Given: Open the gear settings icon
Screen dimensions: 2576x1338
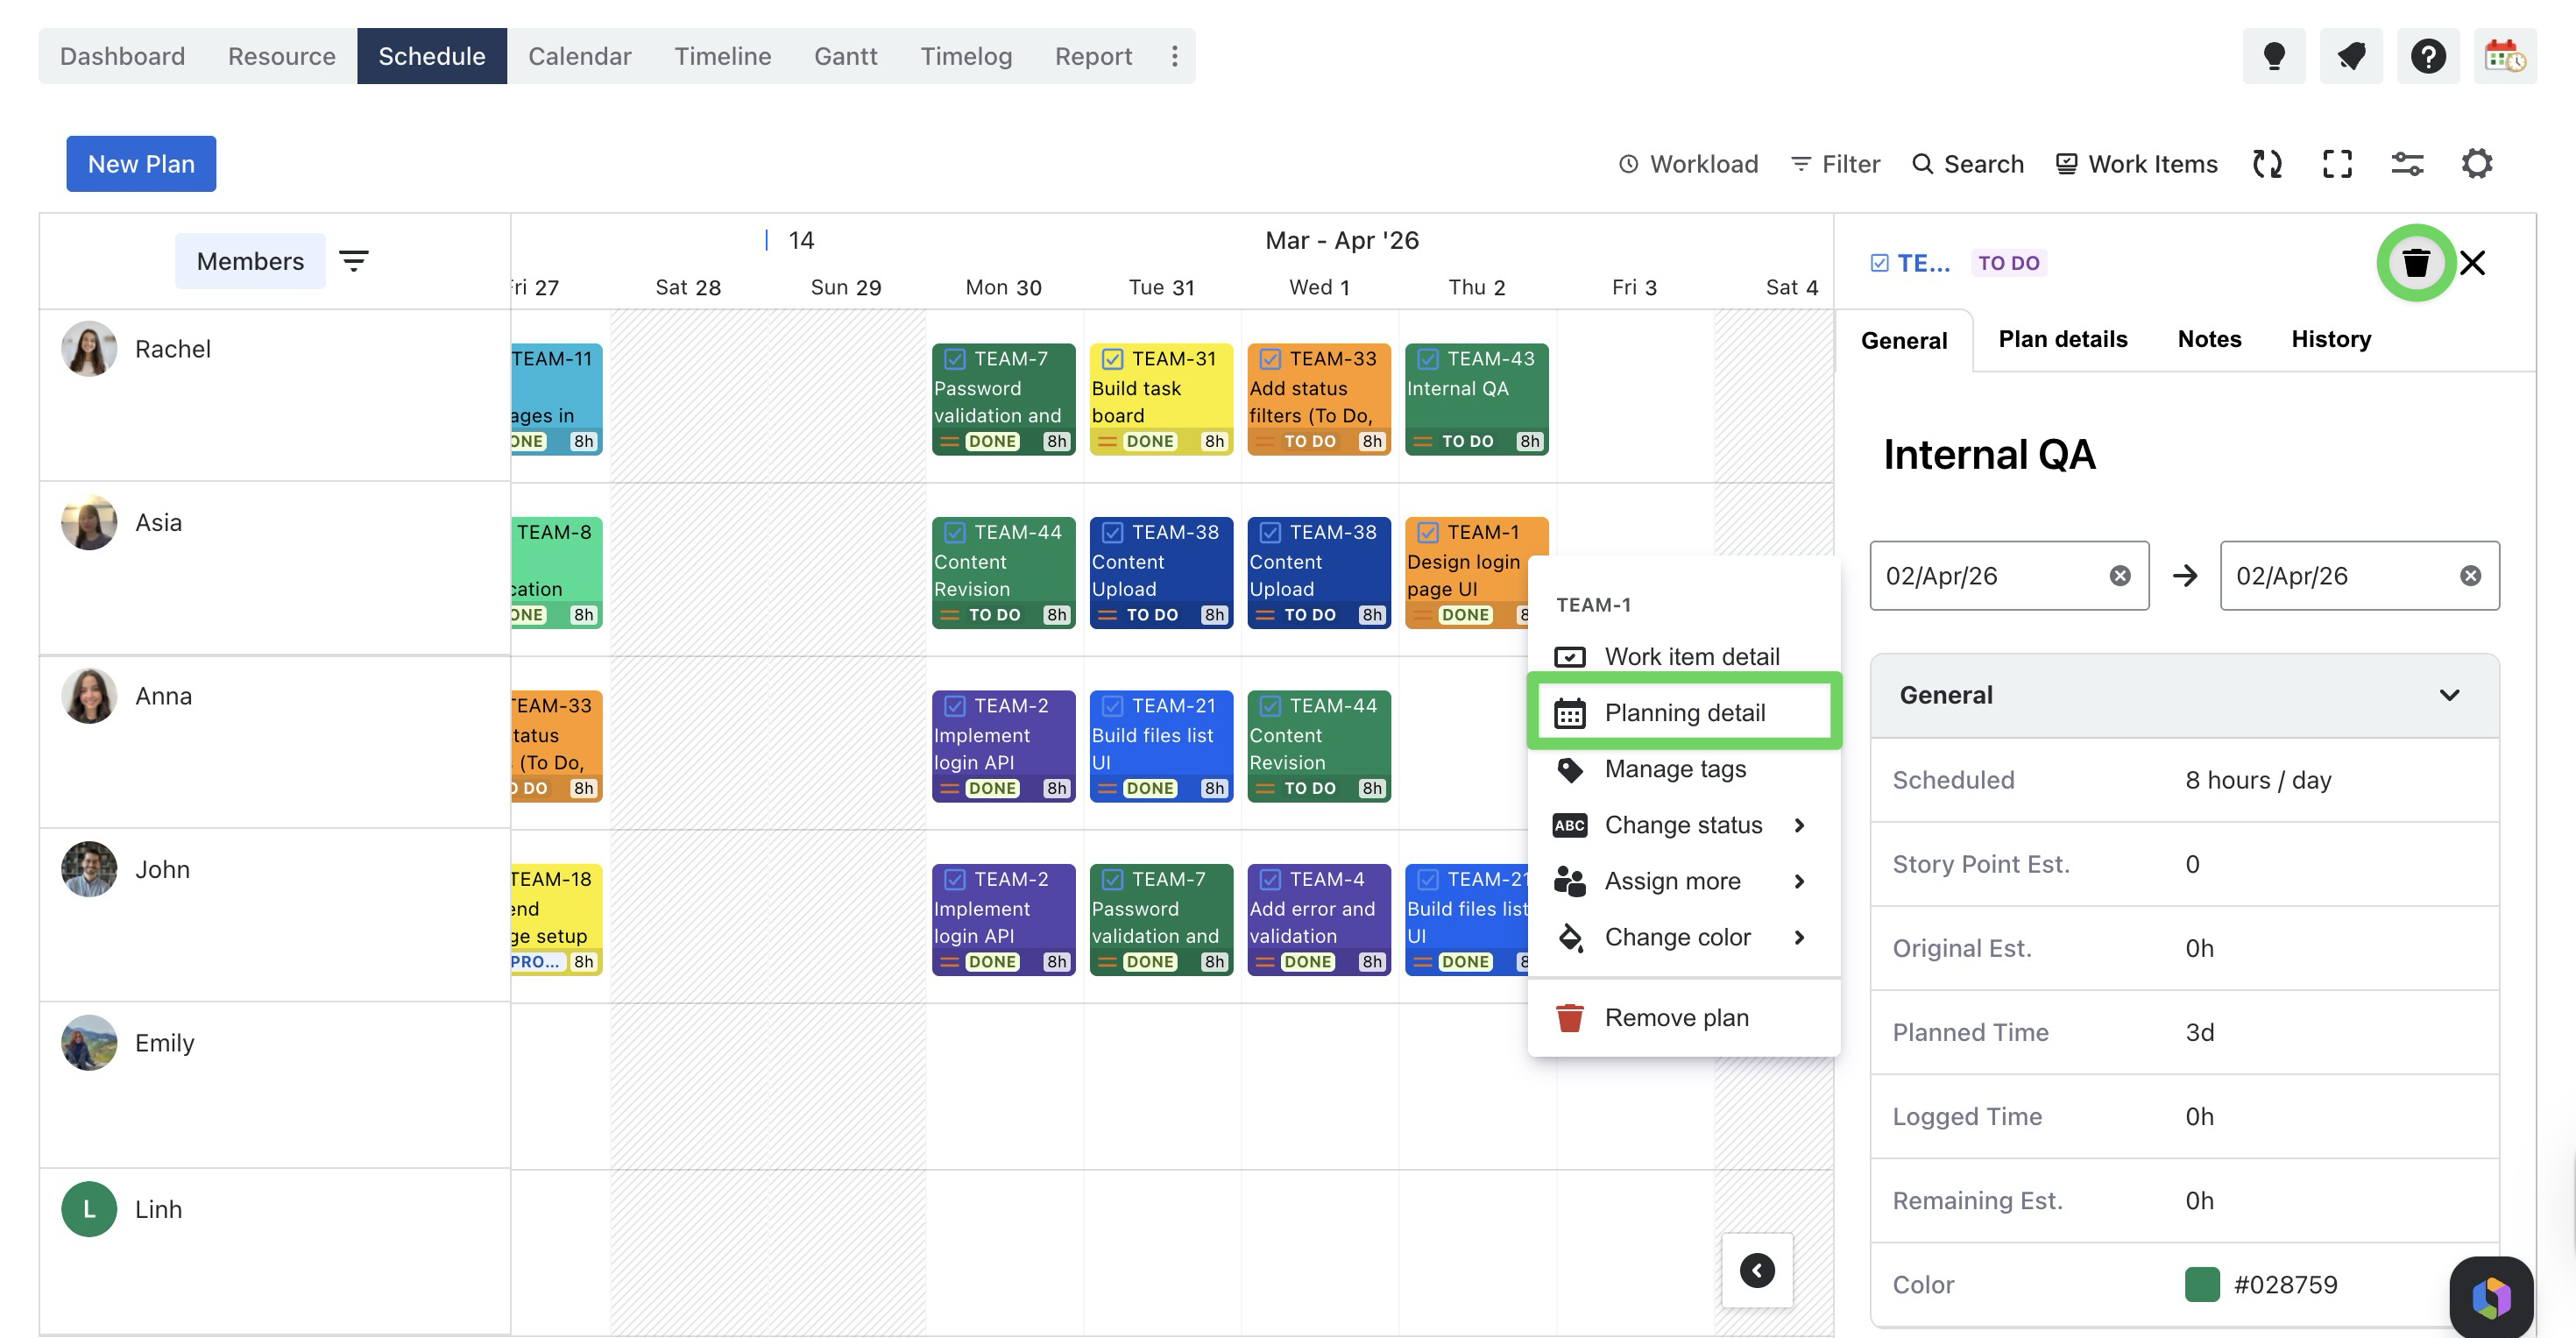Looking at the screenshot, I should tap(2476, 164).
